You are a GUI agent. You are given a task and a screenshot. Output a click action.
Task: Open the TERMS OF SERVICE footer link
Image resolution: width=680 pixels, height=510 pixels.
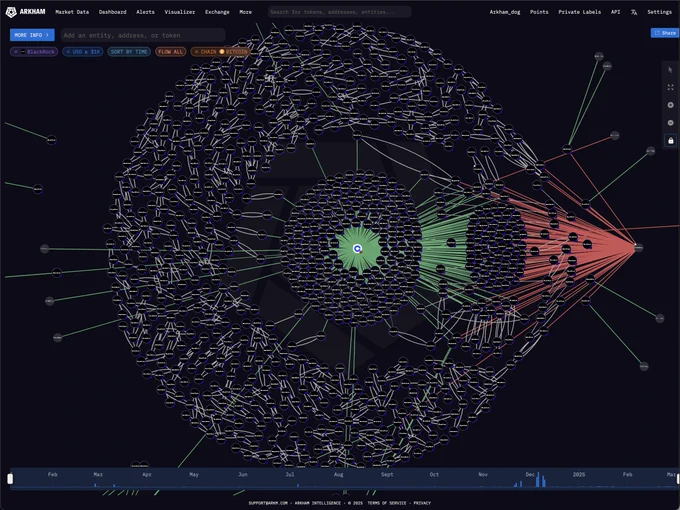[x=387, y=503]
